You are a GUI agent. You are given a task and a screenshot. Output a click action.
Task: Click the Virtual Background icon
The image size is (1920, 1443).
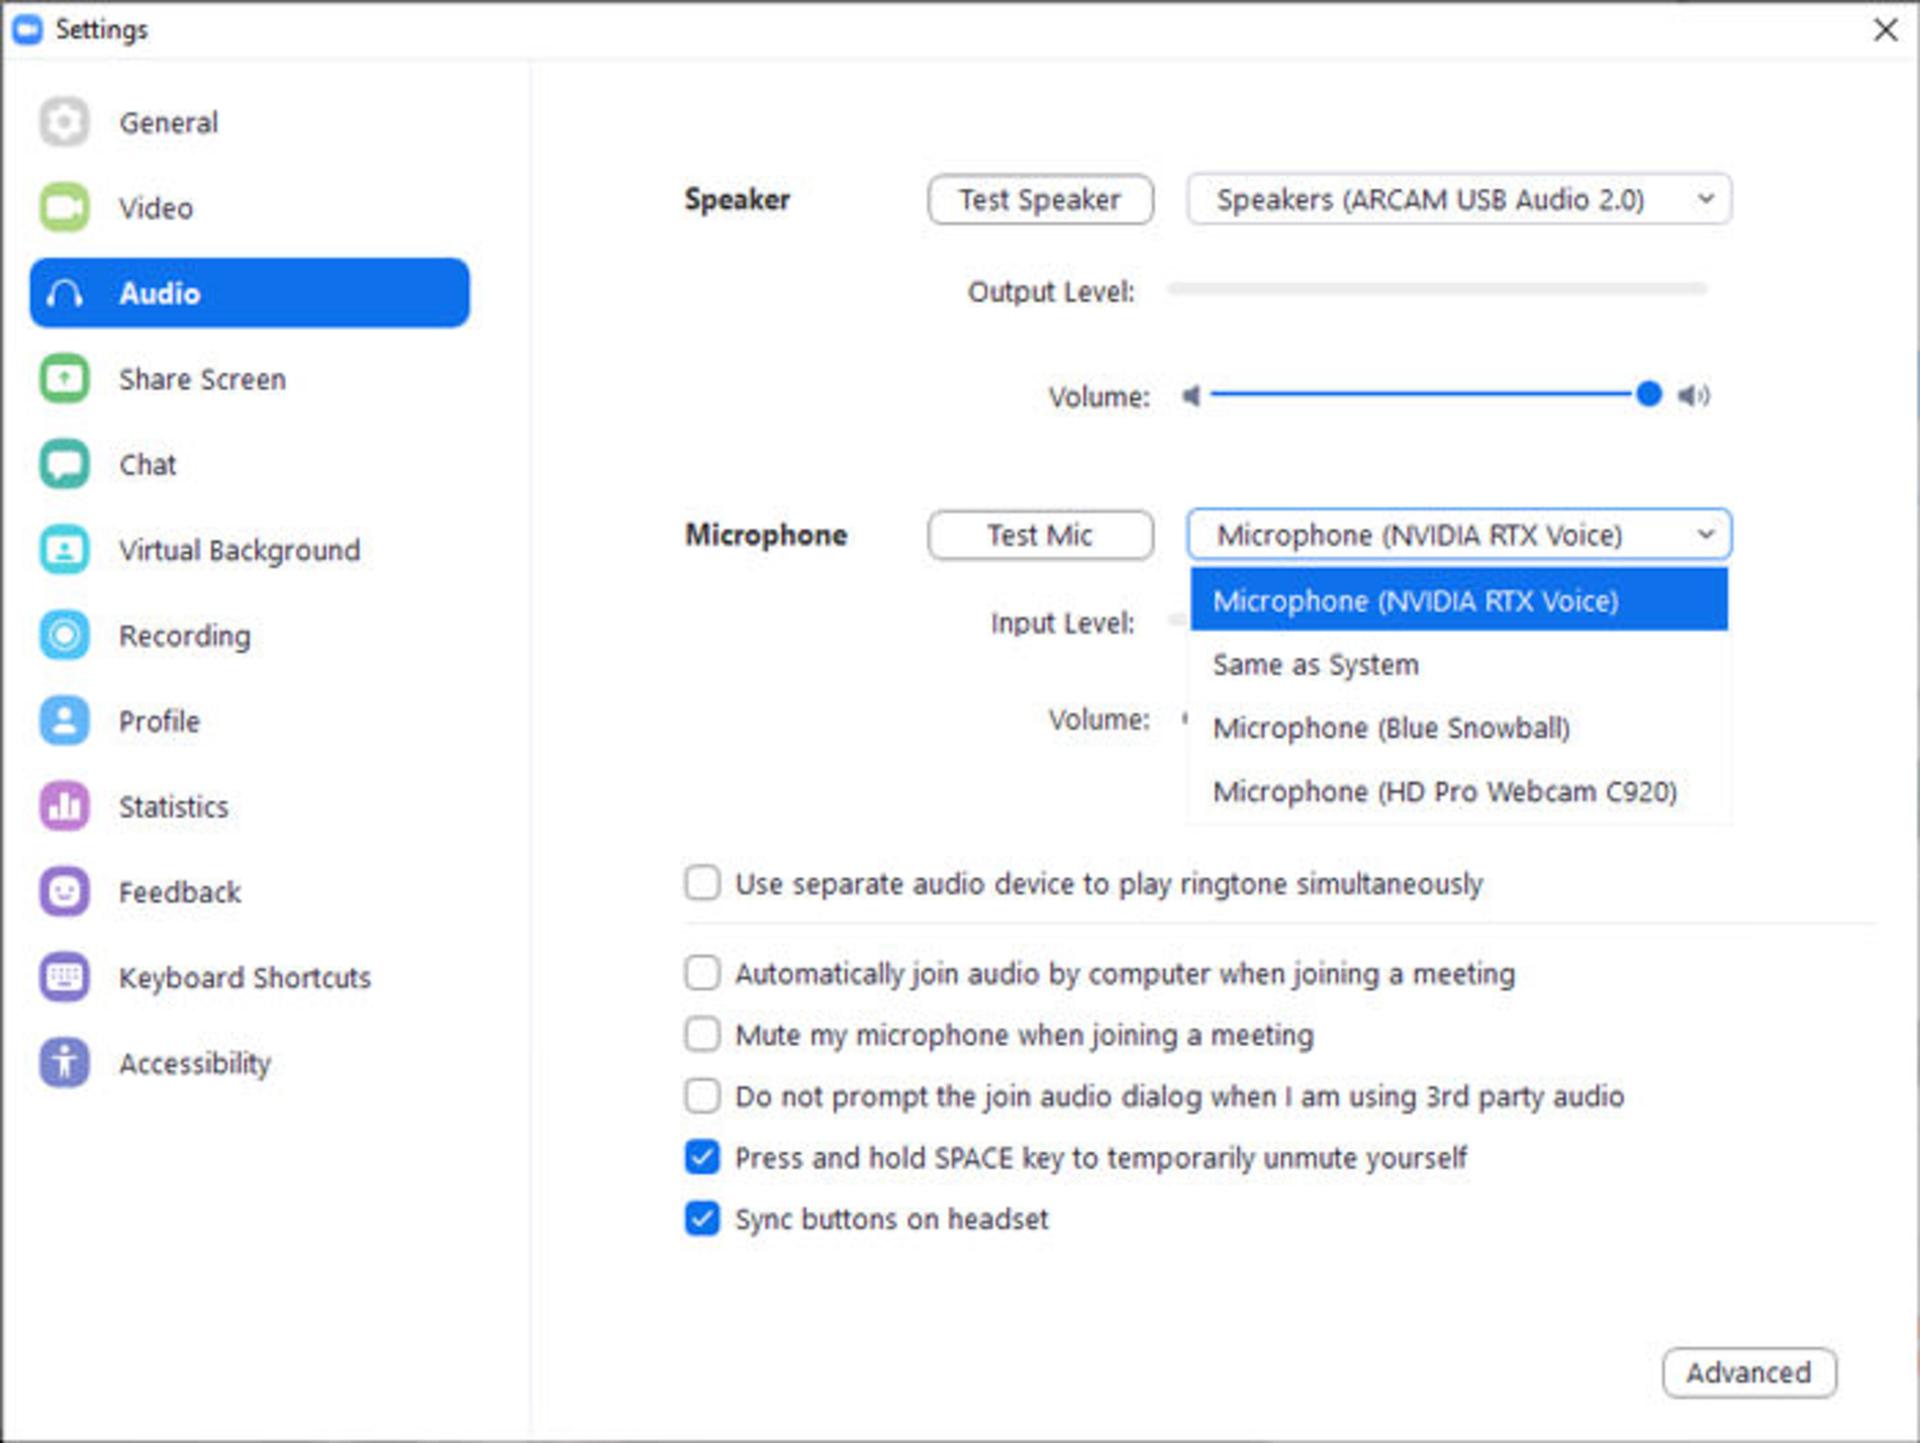point(64,550)
